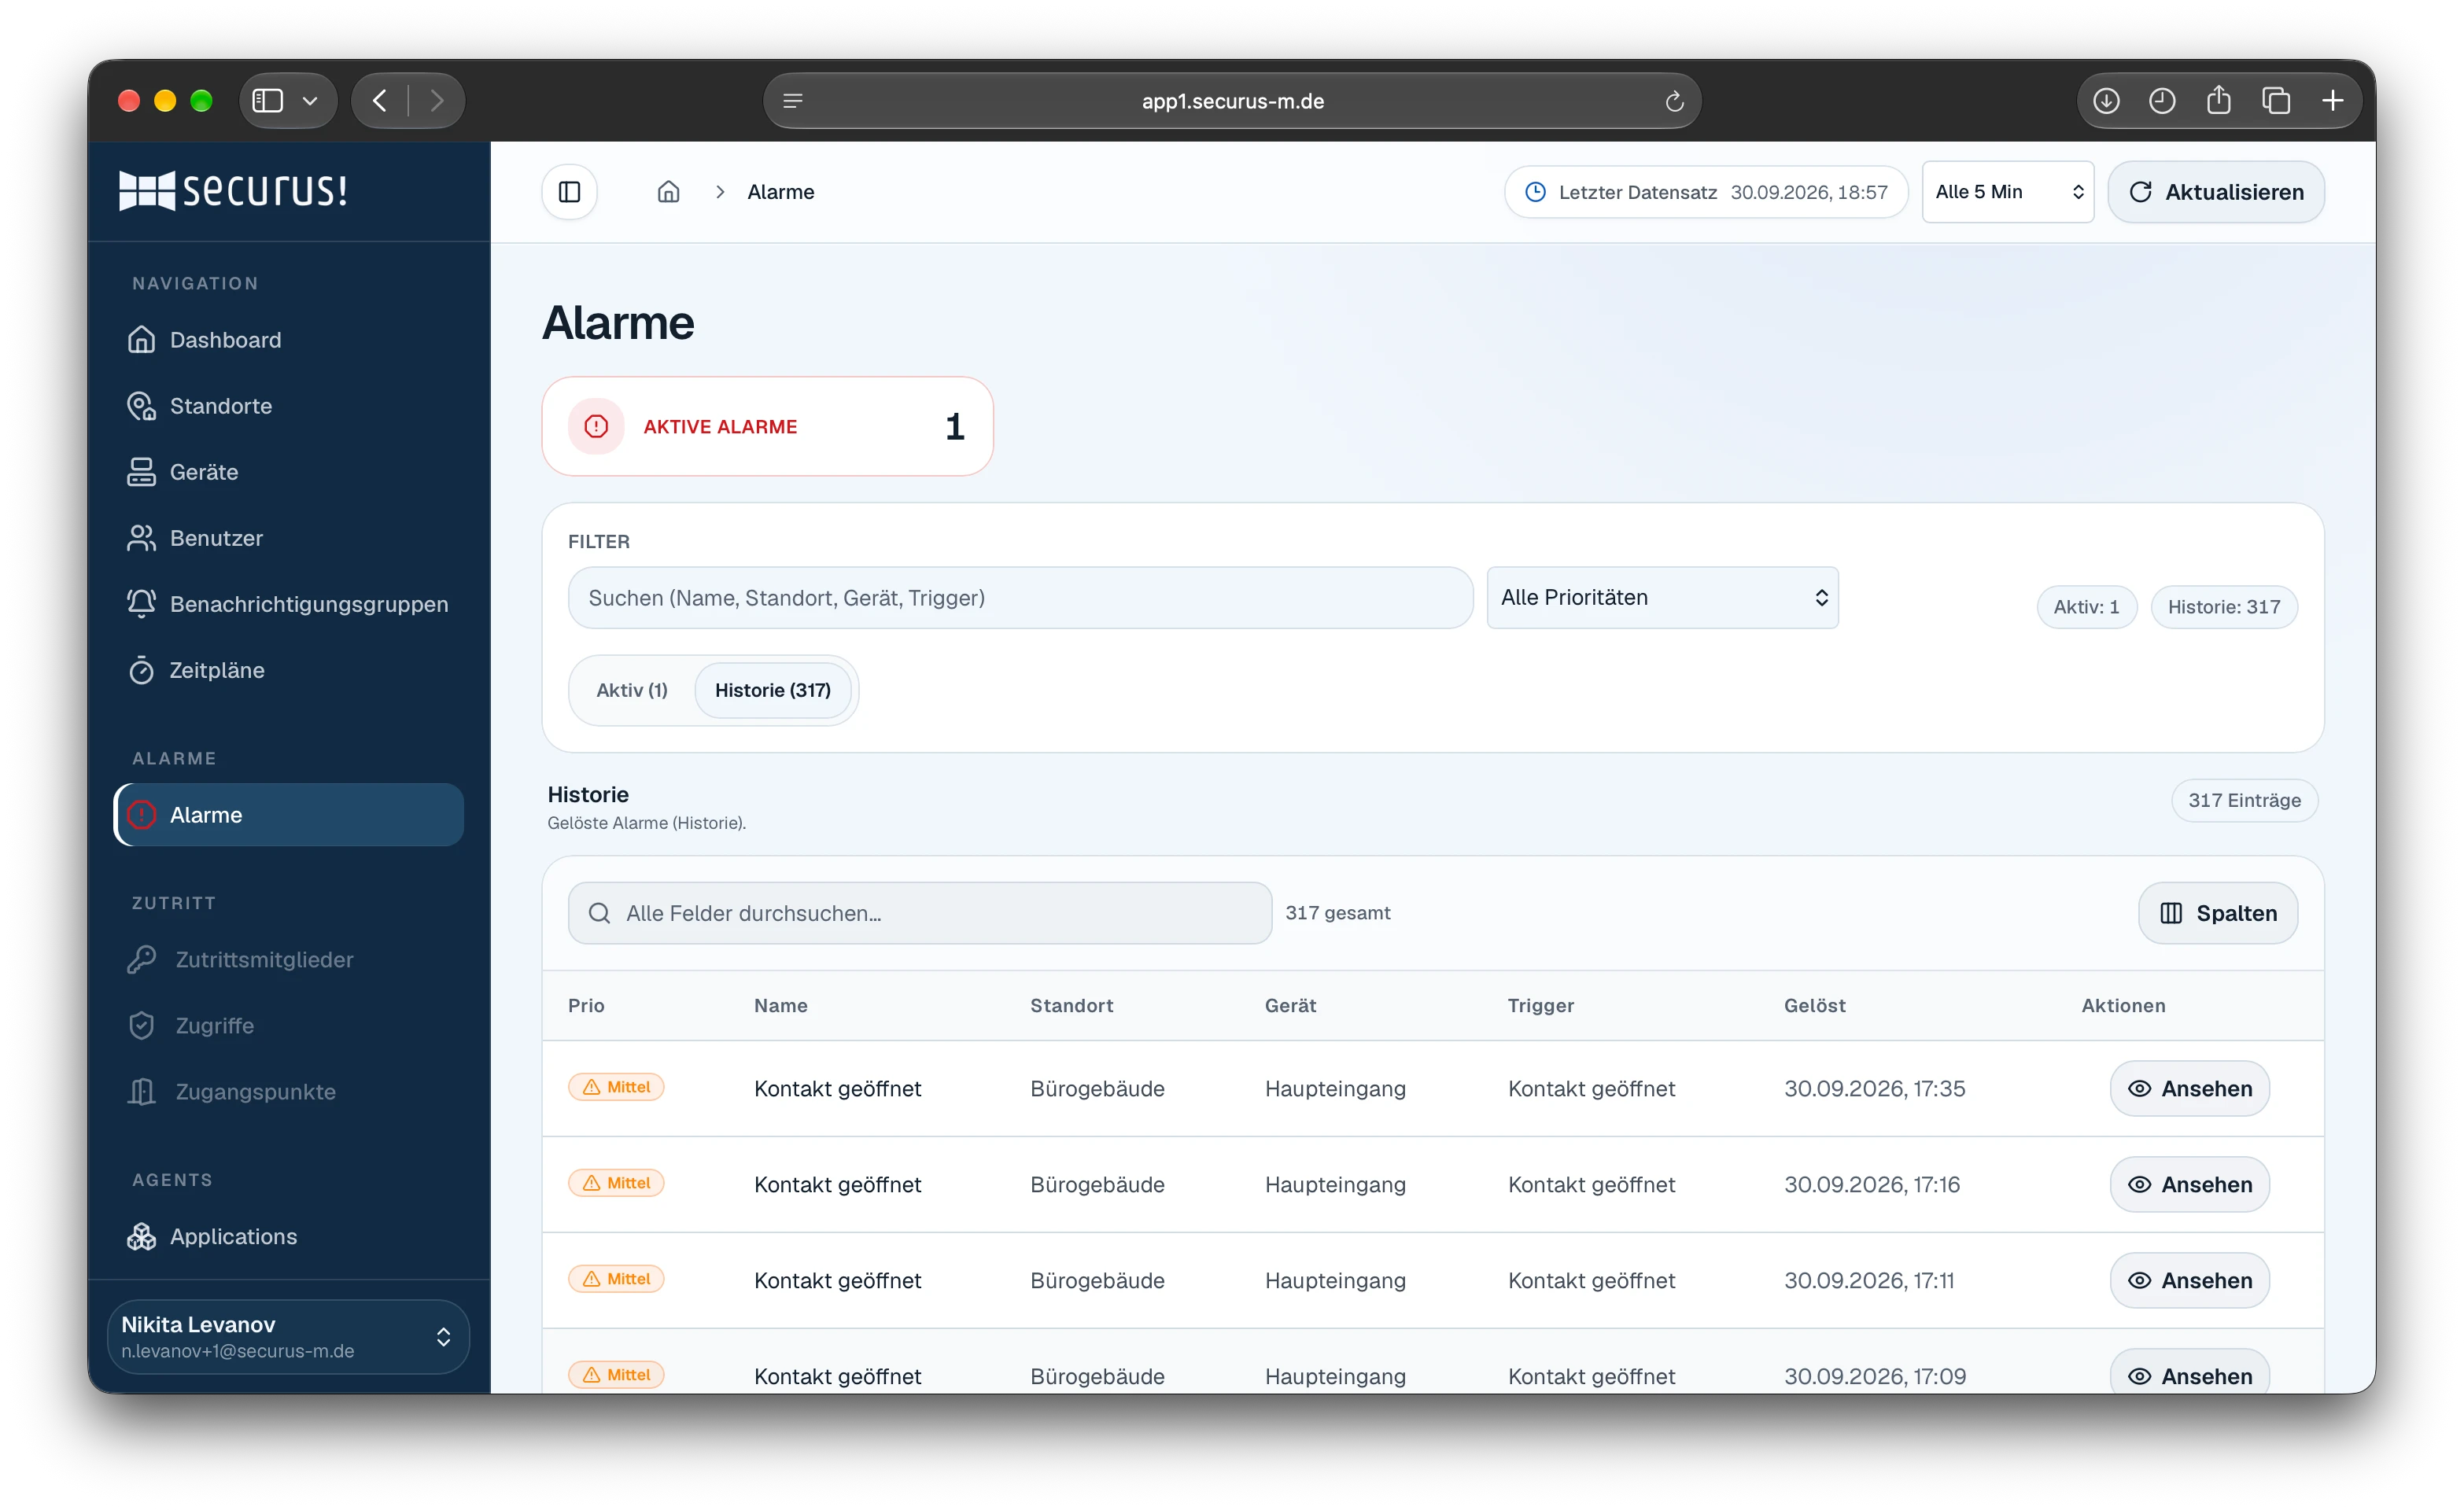View the alarm solved at 17:11
2464x1510 pixels.
[2190, 1280]
